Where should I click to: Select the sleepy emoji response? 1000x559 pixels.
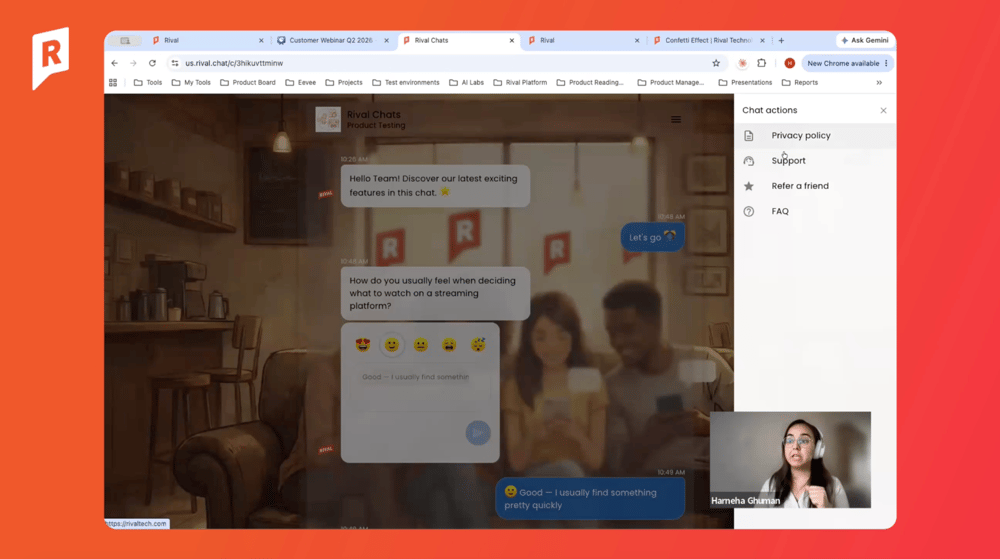tap(478, 345)
